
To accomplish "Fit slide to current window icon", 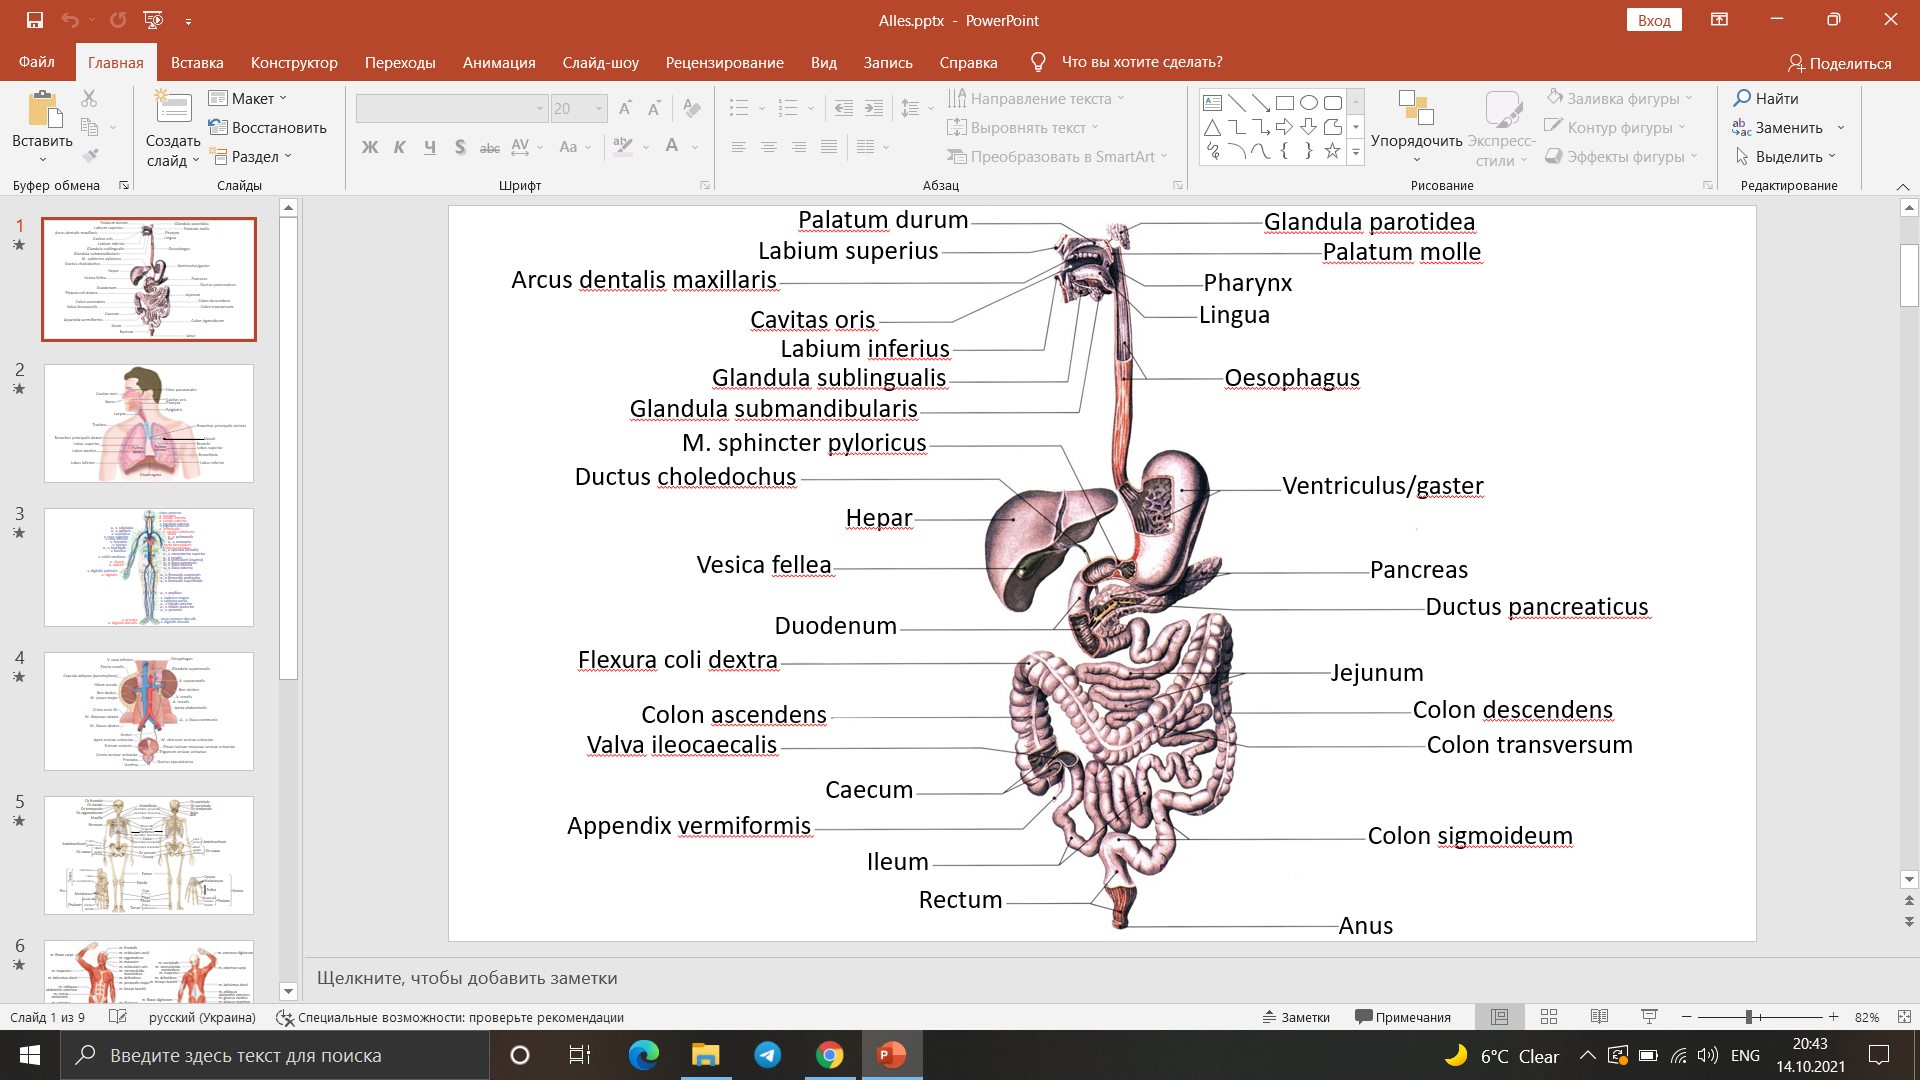I will pos(1904,1017).
